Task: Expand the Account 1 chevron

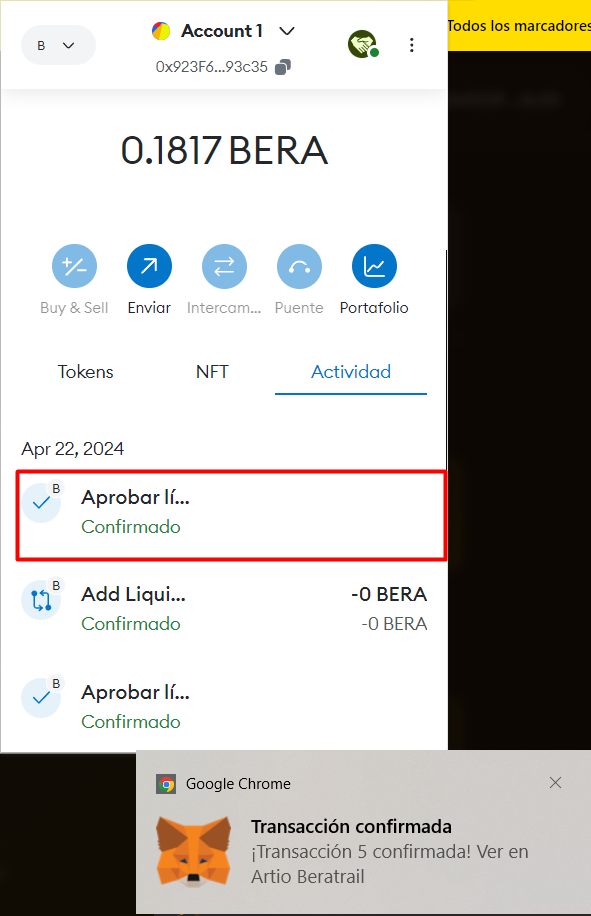Action: tap(287, 31)
